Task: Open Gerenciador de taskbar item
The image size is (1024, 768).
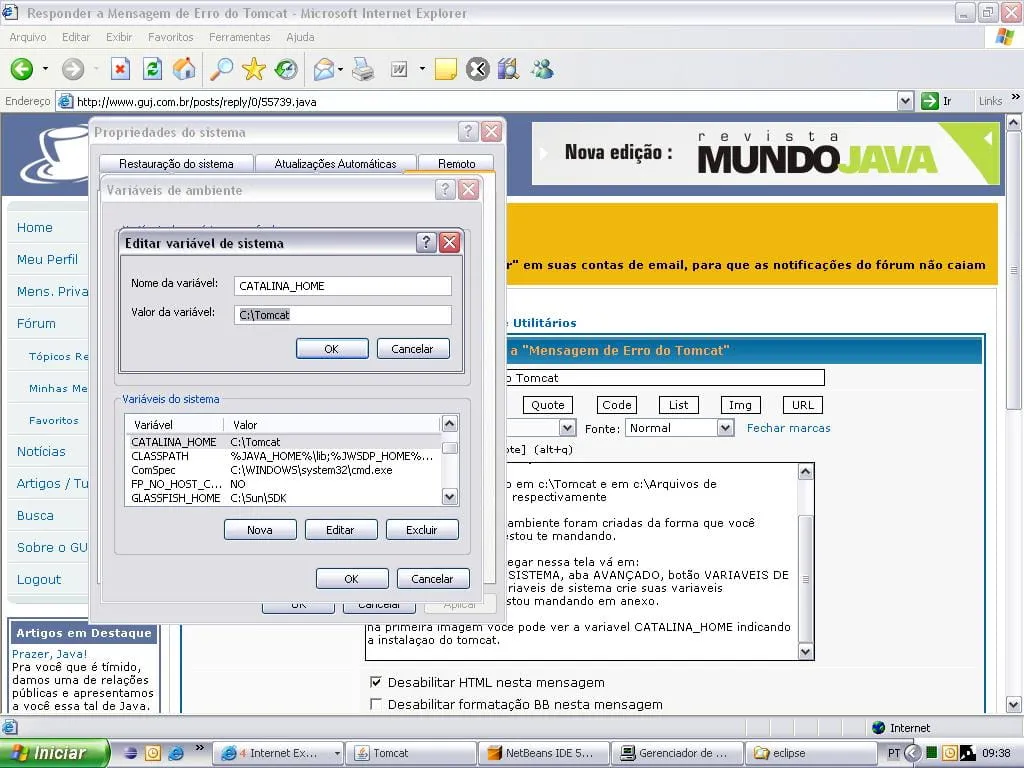Action: pos(677,753)
